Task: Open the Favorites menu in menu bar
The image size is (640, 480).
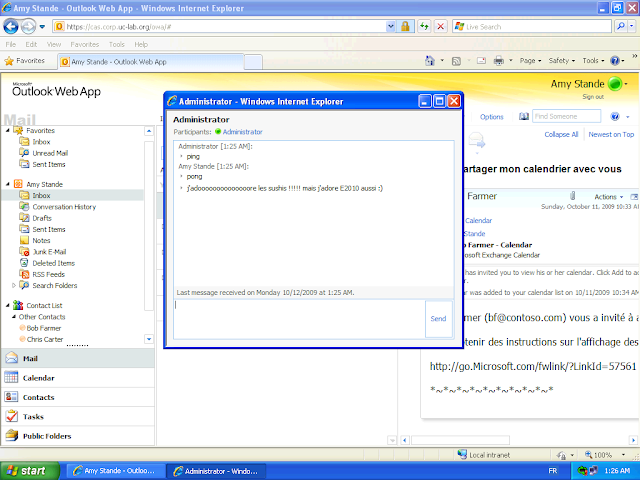Action: [84, 44]
